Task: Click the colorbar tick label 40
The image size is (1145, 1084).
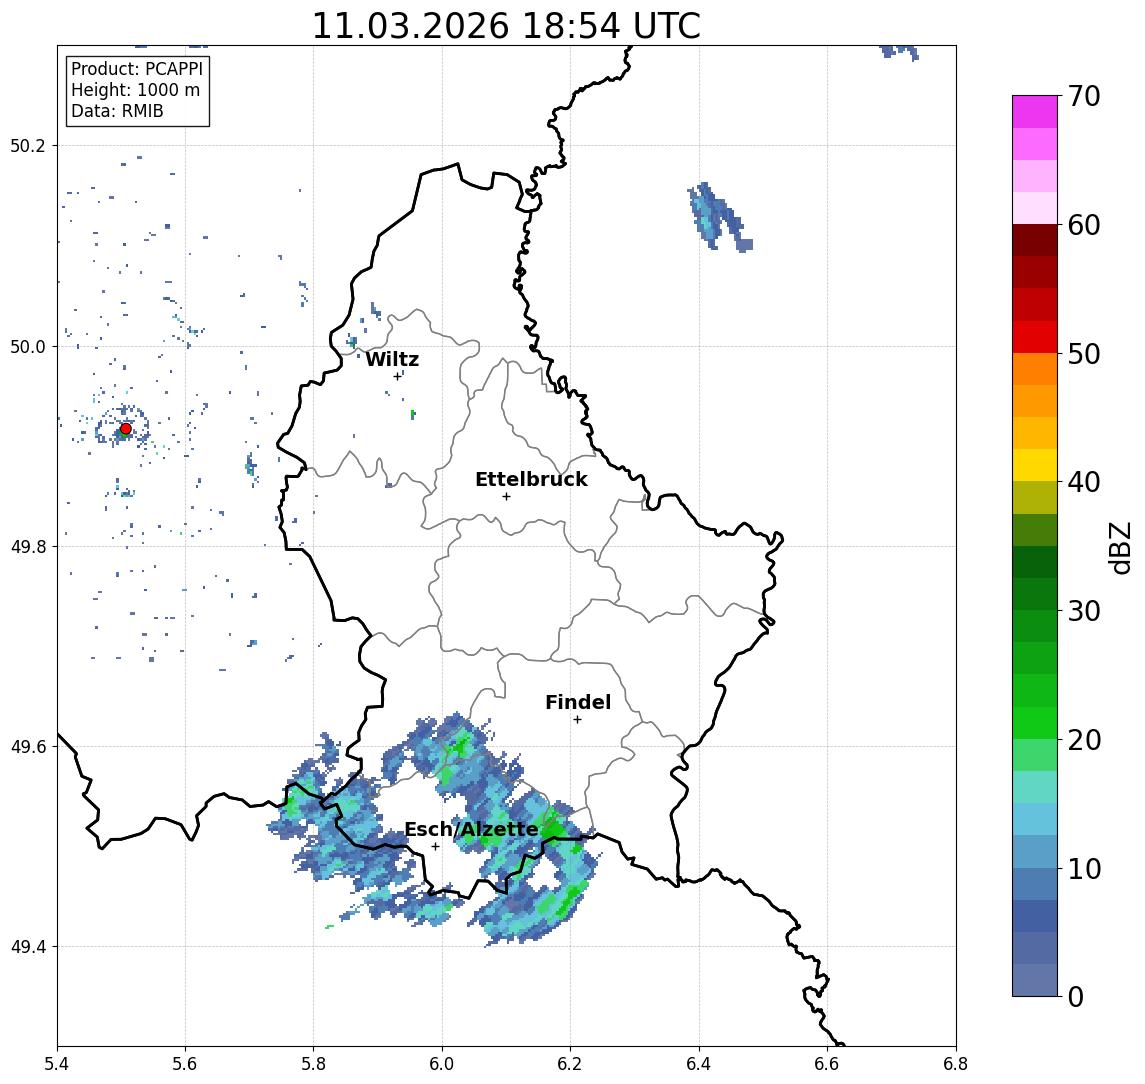Action: [x=1083, y=482]
